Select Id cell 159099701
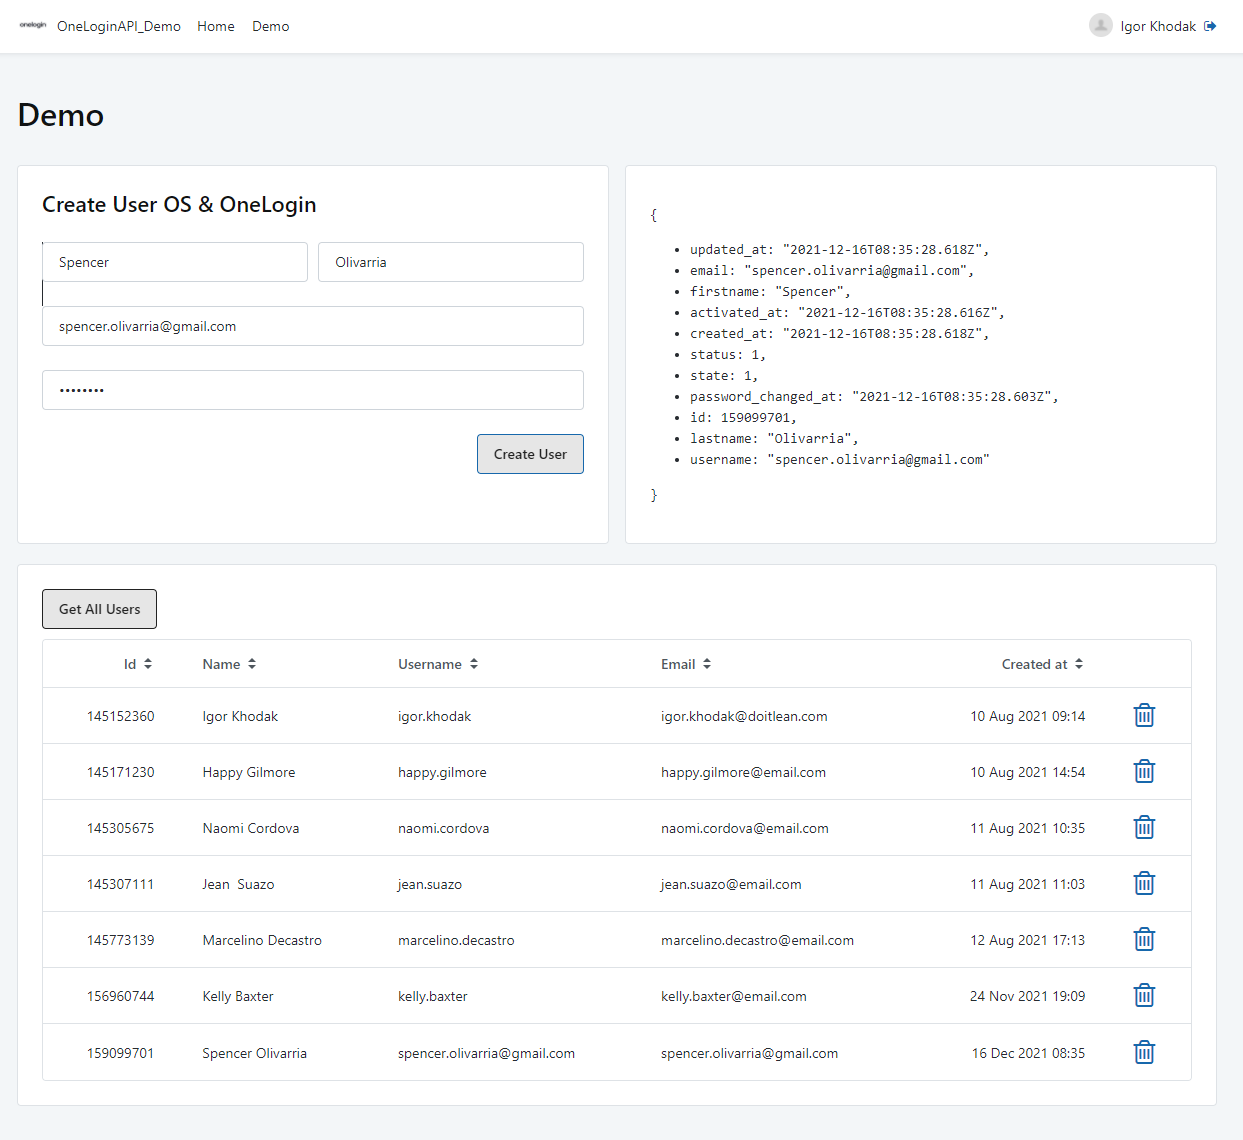1243x1140 pixels. (x=121, y=1053)
